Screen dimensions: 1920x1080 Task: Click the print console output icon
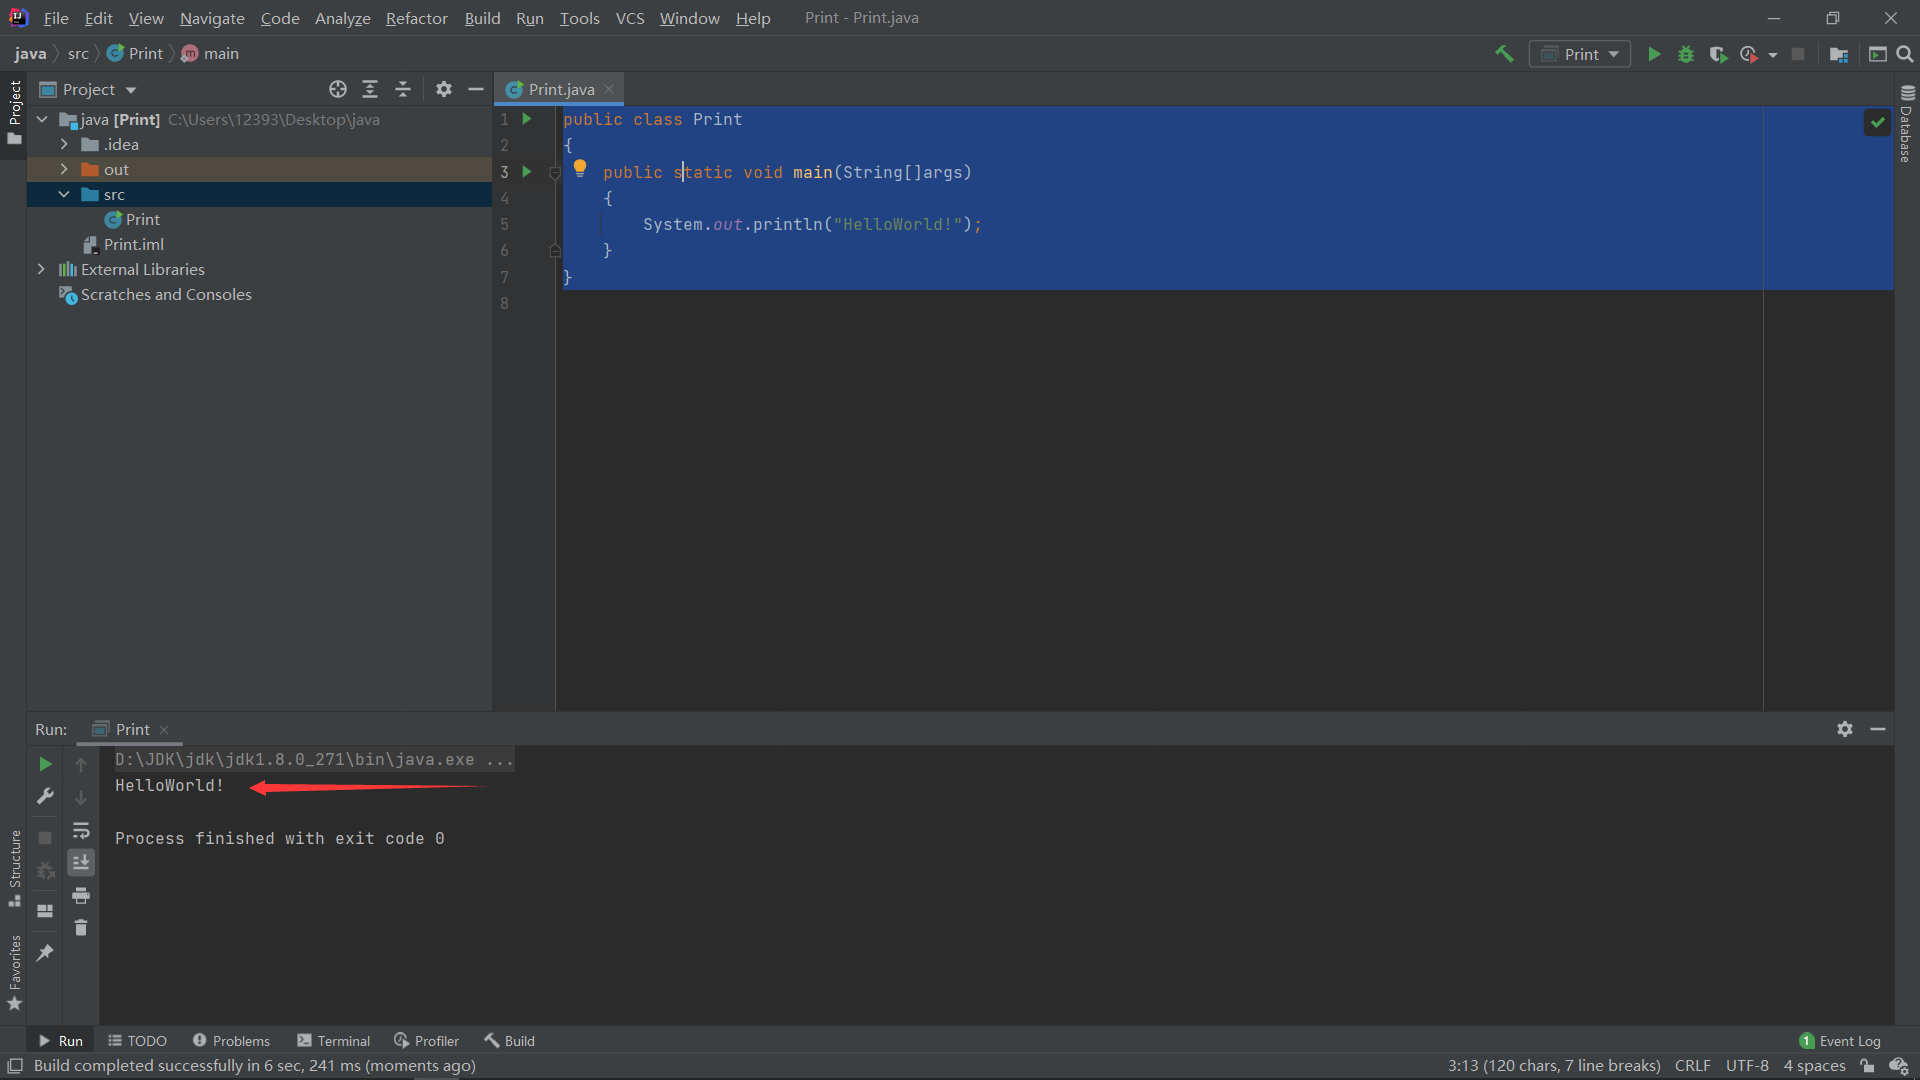81,895
